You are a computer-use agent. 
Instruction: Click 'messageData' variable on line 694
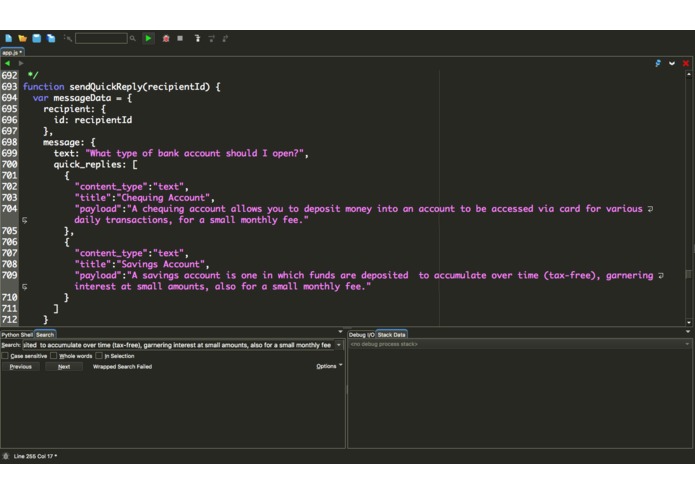click(x=82, y=98)
